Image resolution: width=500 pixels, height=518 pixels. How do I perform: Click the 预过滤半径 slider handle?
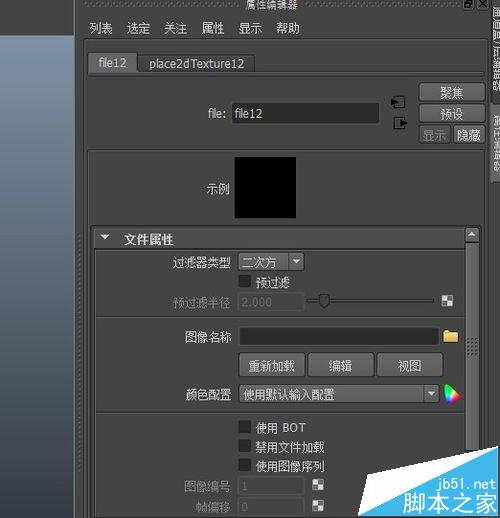click(324, 301)
